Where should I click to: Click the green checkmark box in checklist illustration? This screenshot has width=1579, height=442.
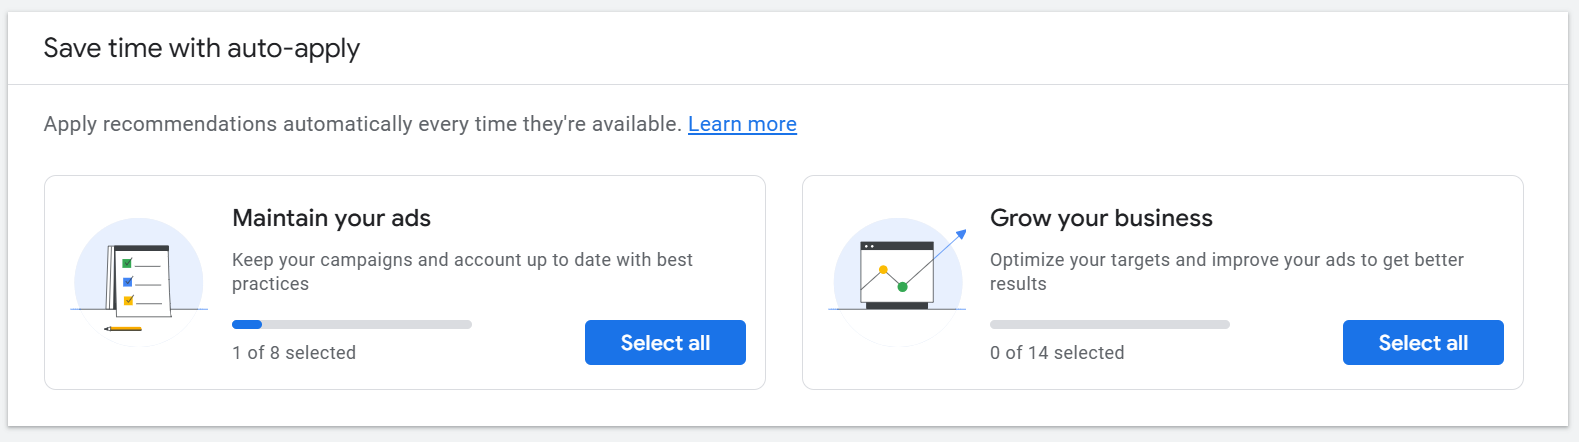click(x=127, y=264)
